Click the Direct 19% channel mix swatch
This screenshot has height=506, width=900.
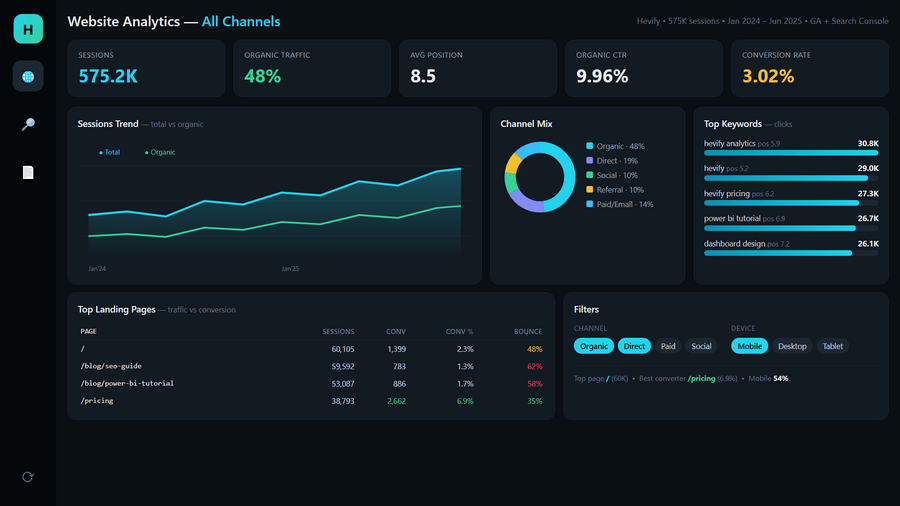point(589,161)
